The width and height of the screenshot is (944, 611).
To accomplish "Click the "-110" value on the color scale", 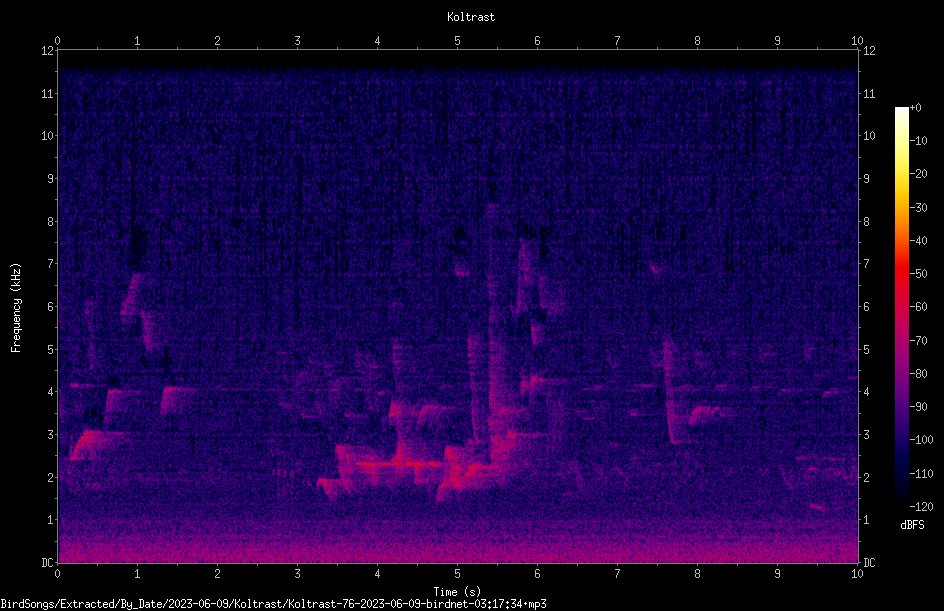I will click(x=921, y=474).
